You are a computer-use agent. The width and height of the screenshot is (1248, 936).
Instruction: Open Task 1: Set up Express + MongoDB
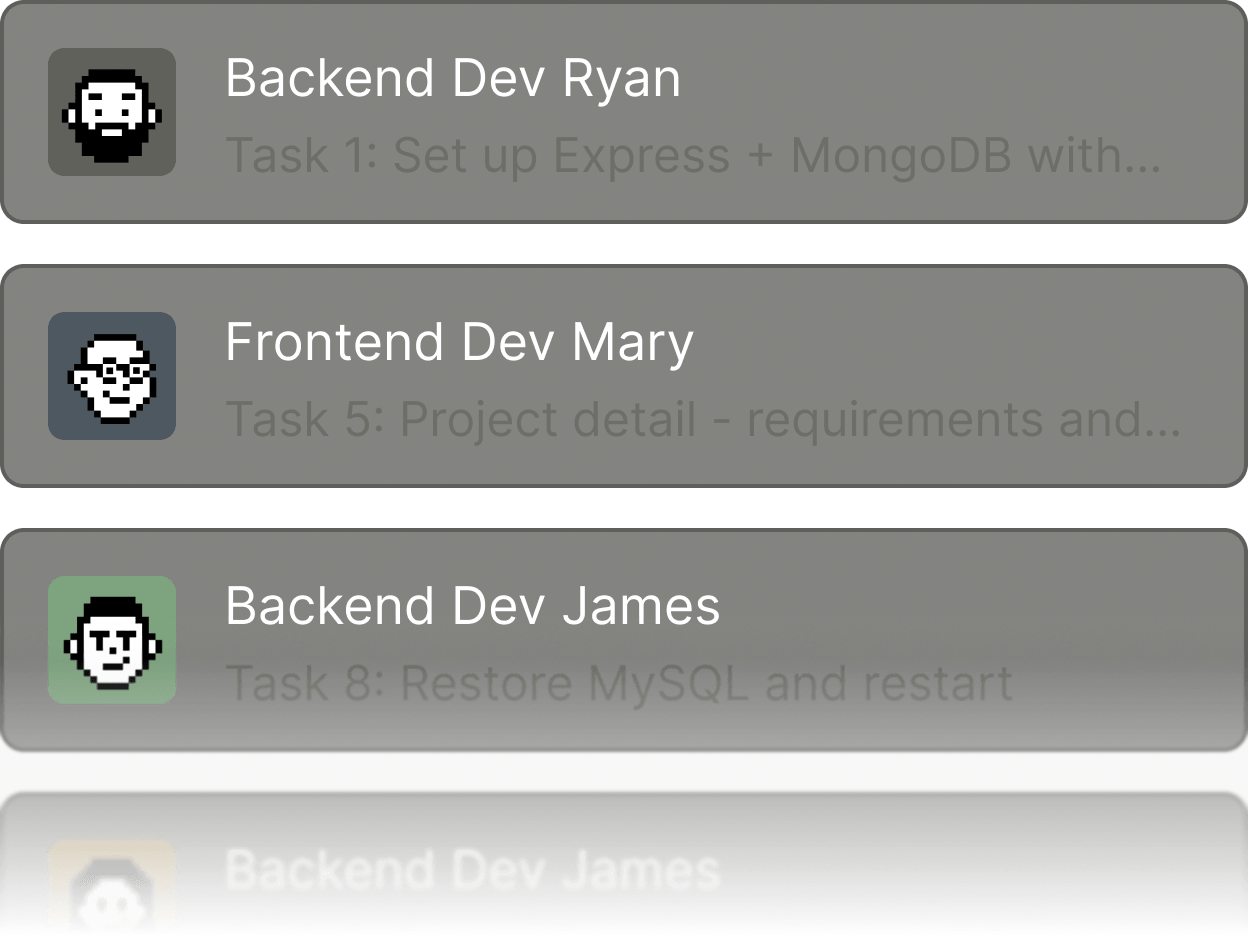pyautogui.click(x=693, y=156)
